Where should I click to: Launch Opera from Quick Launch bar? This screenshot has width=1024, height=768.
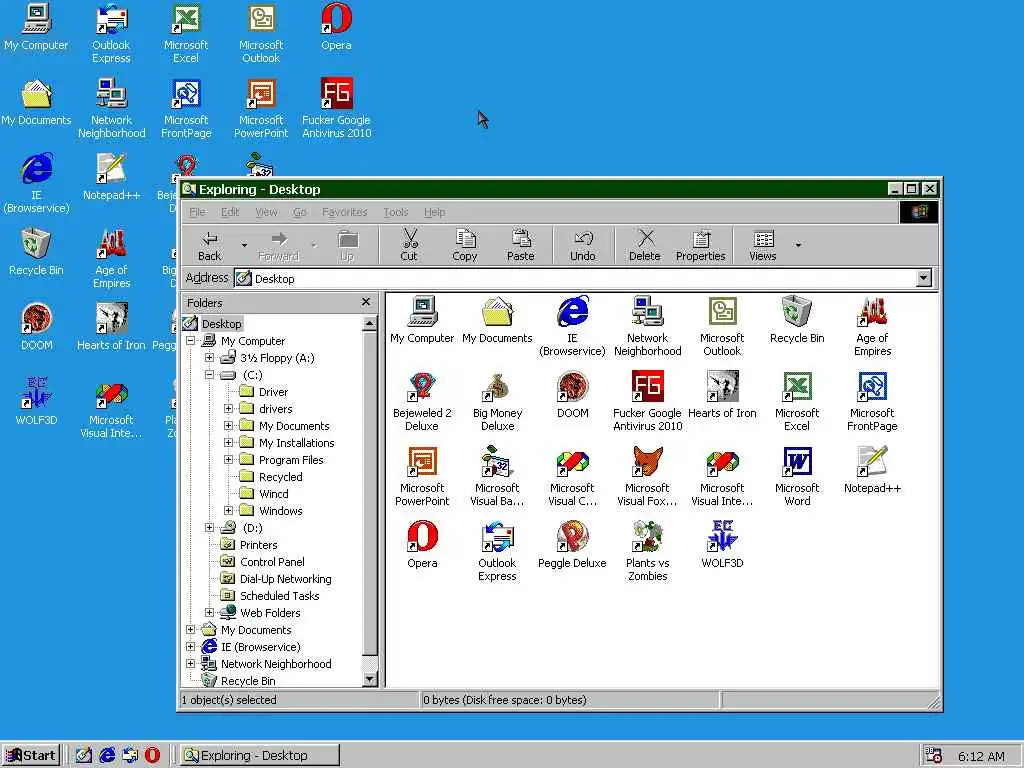pyautogui.click(x=152, y=756)
